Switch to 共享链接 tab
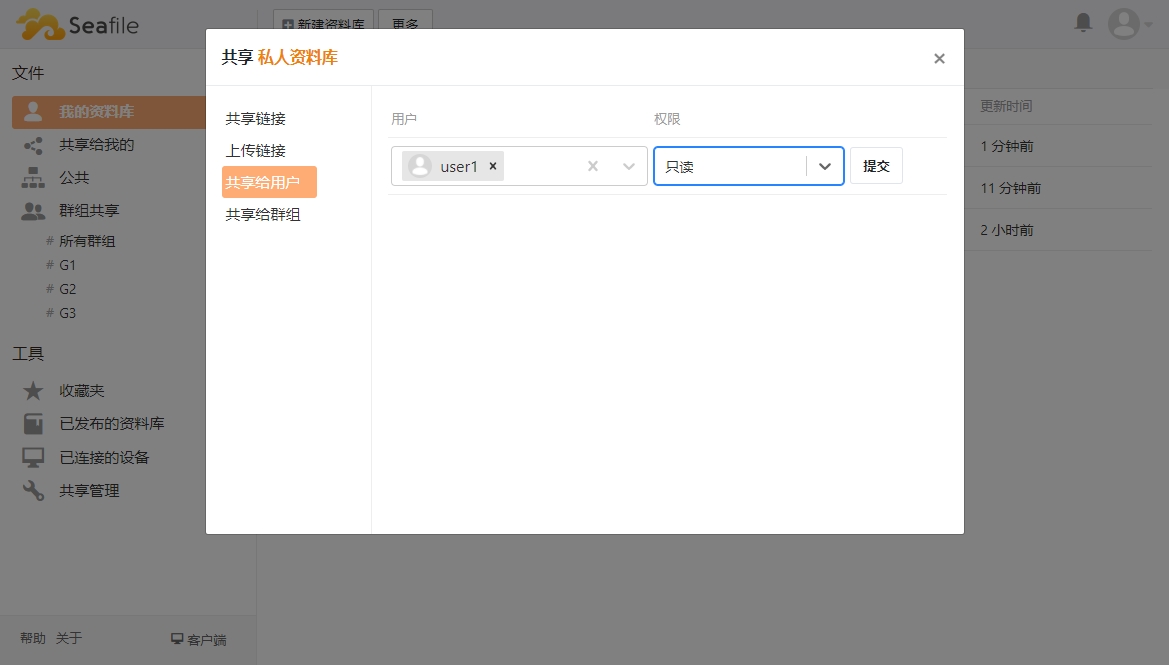 coord(256,119)
